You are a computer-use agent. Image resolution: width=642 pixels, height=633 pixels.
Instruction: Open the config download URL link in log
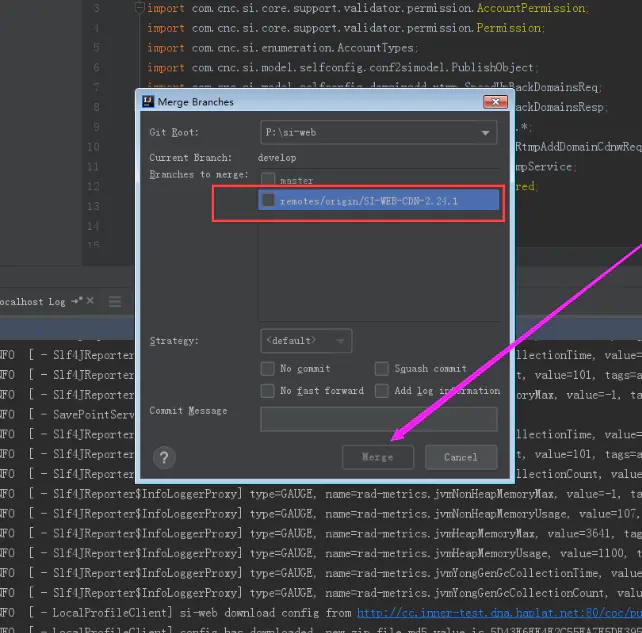tap(499, 613)
